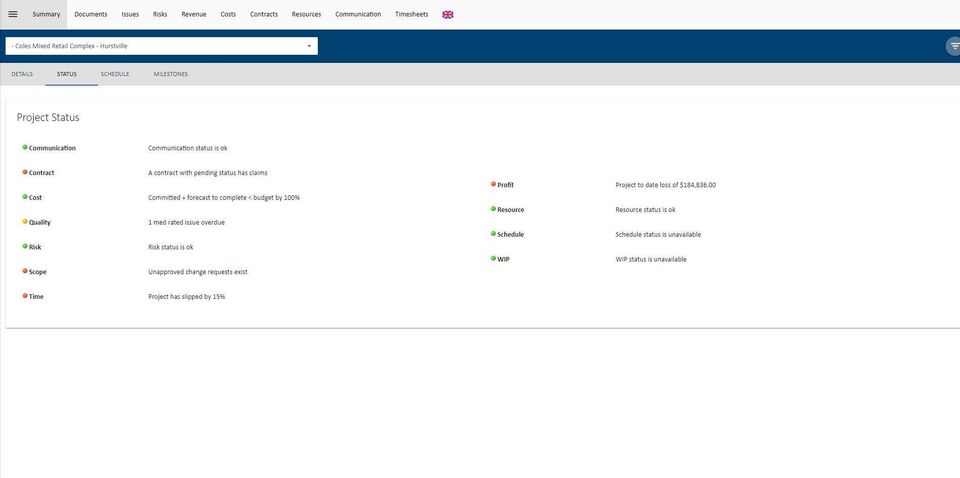
Task: Click 'A contract with pending status has claims'
Action: (208, 173)
